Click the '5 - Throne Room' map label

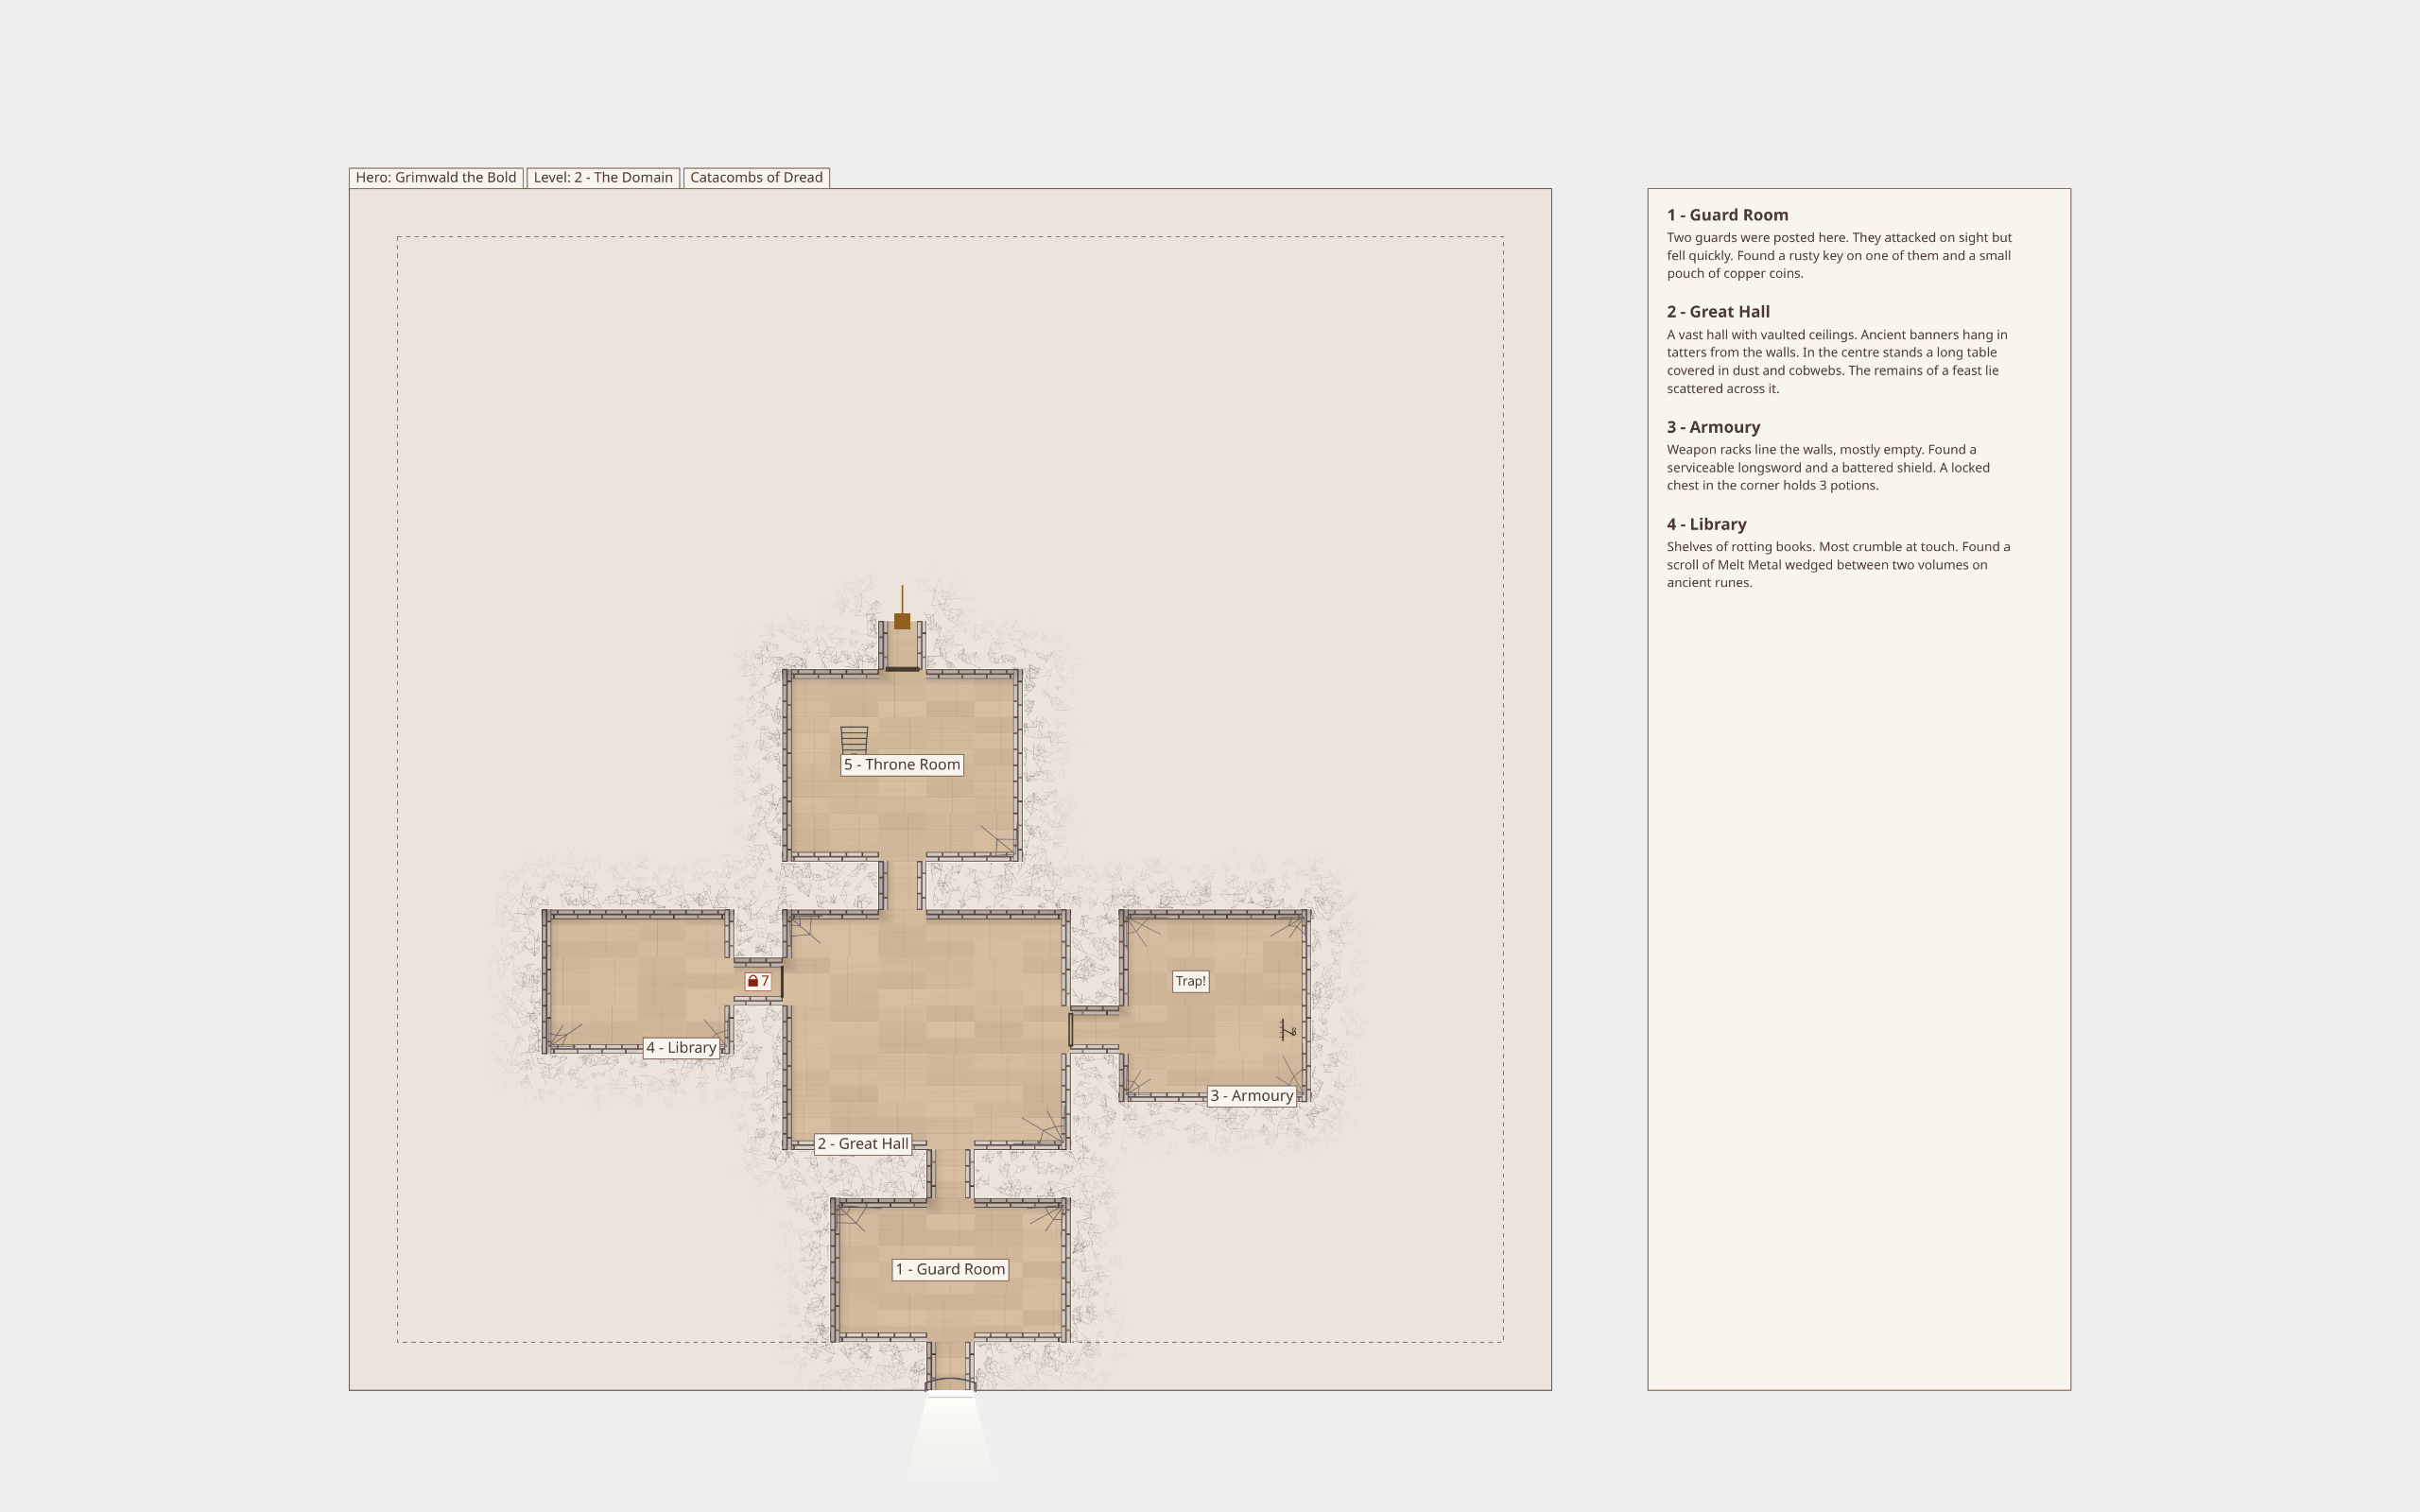(x=902, y=765)
